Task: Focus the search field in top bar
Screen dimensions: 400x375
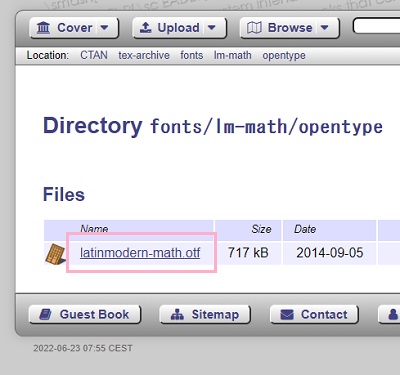Action: coord(377,26)
